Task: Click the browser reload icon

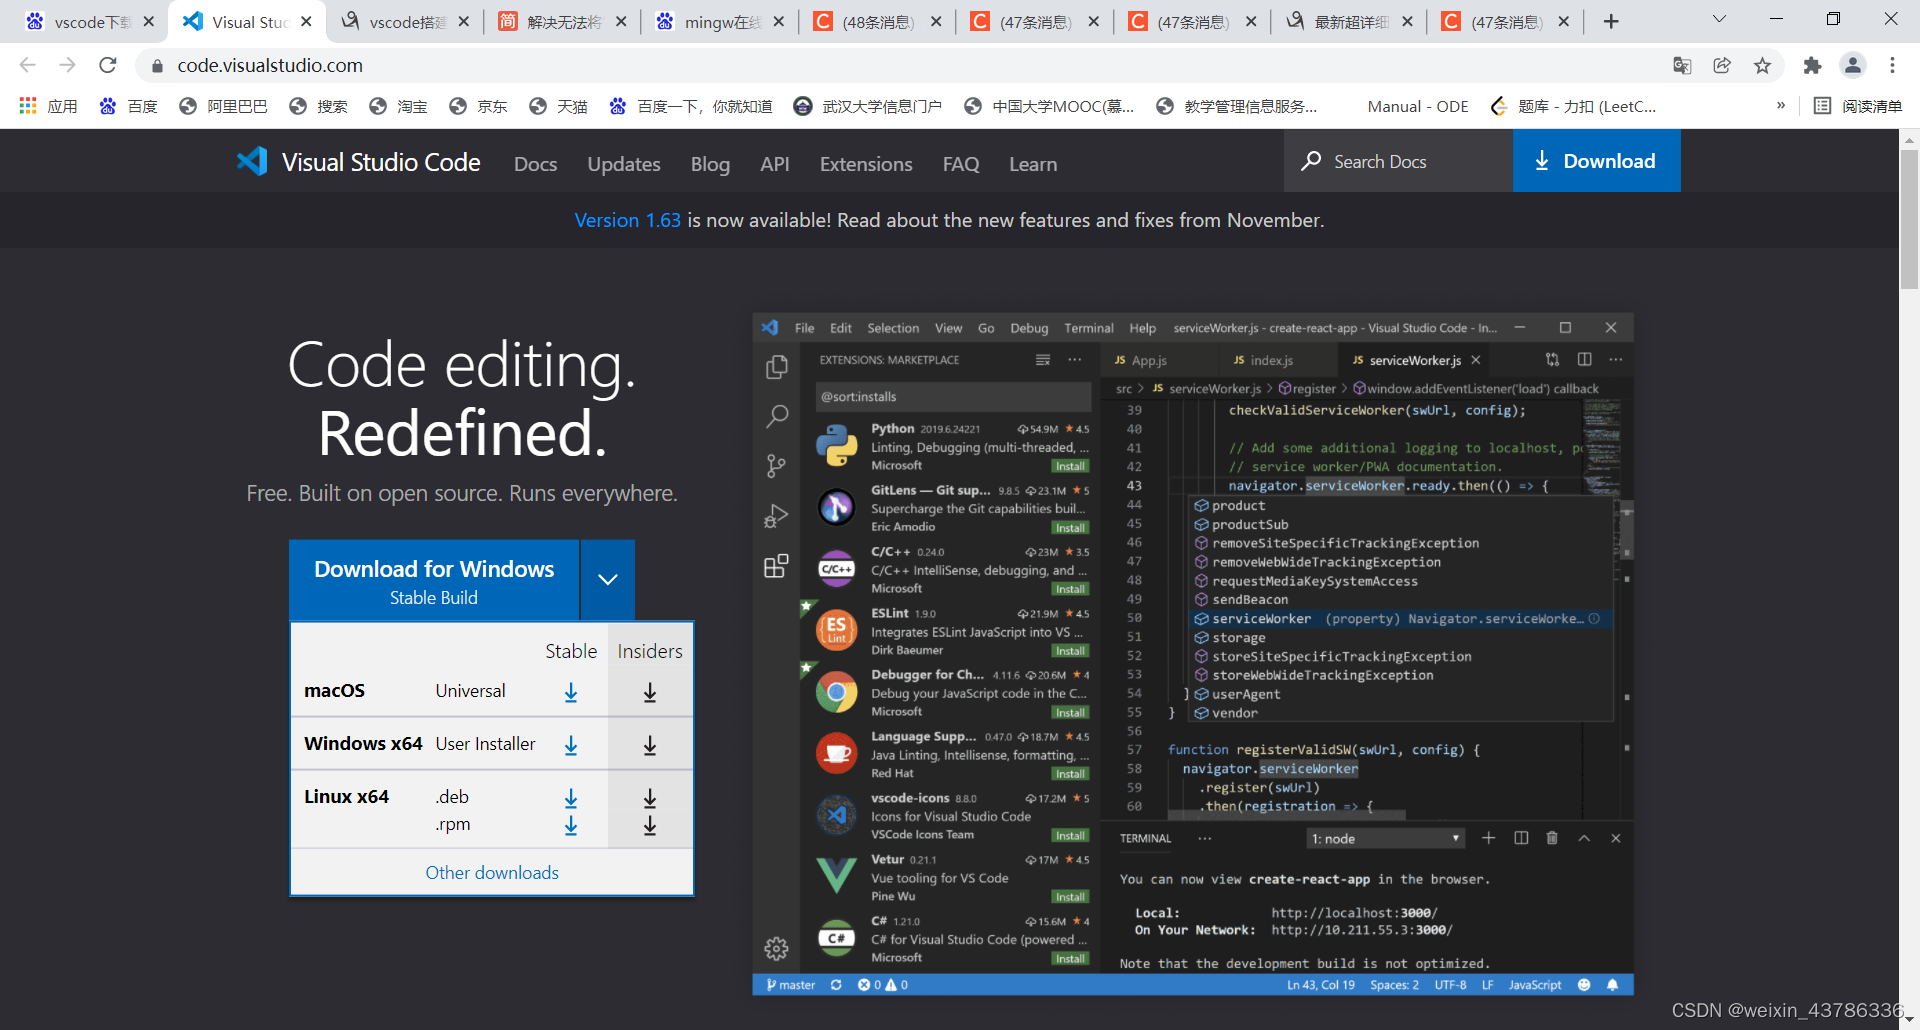Action: pos(108,65)
